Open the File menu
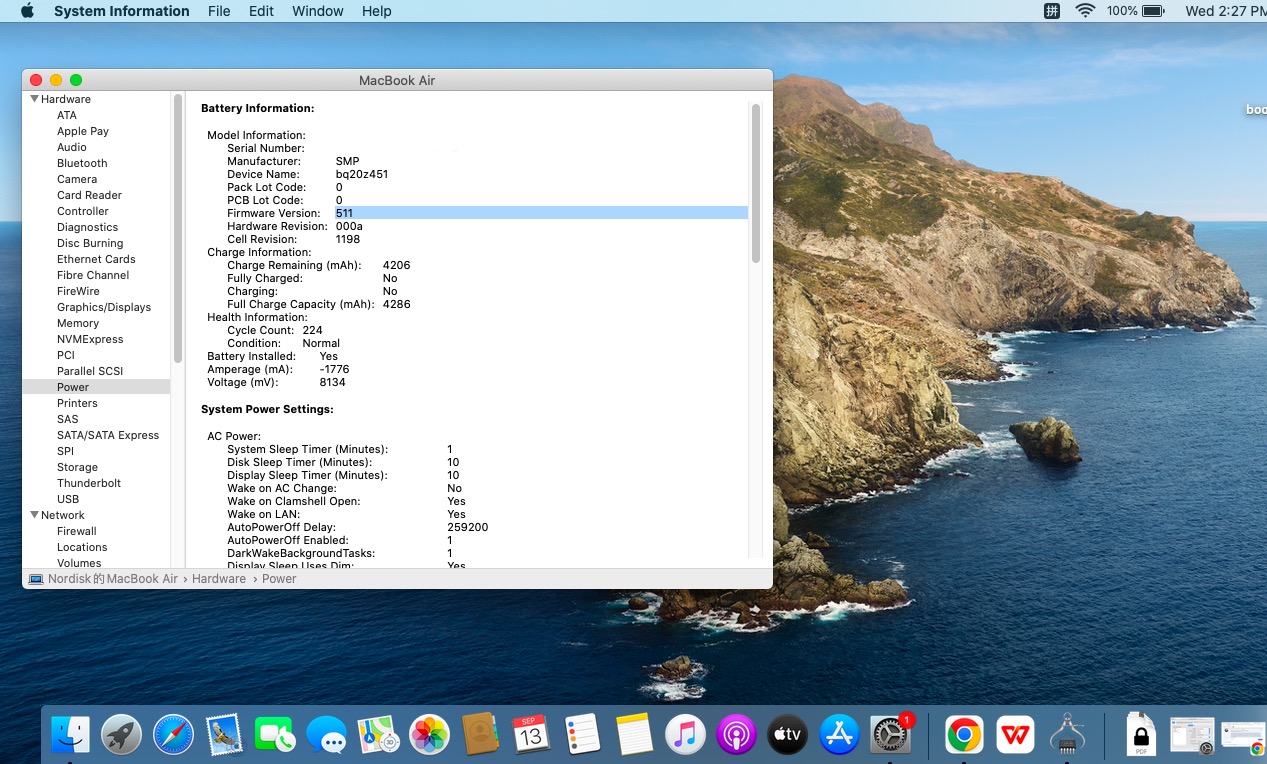The width and height of the screenshot is (1267, 764). [219, 11]
